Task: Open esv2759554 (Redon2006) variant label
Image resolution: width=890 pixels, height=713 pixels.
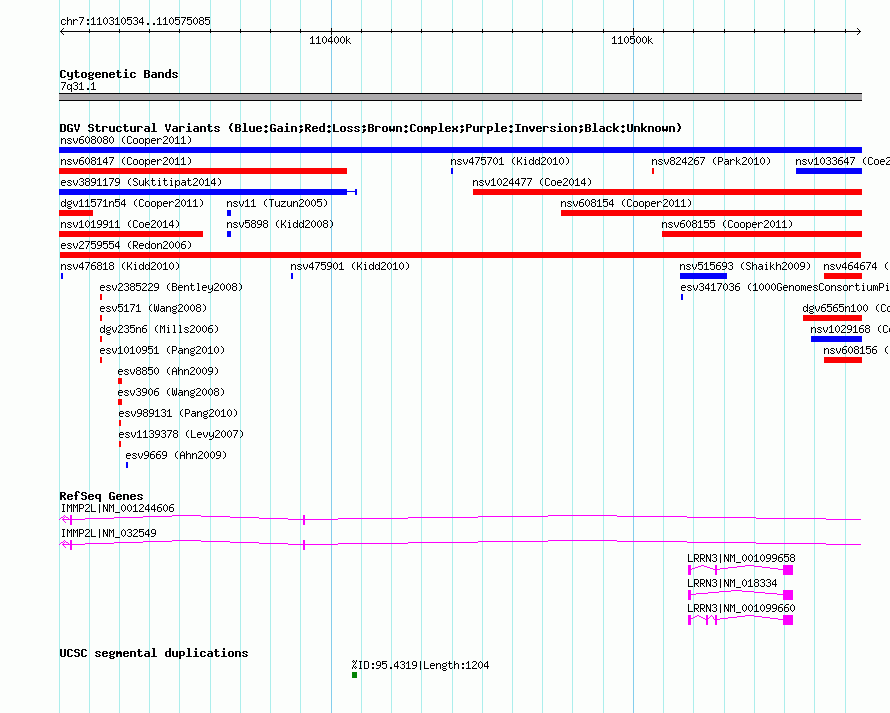Action: (x=126, y=245)
